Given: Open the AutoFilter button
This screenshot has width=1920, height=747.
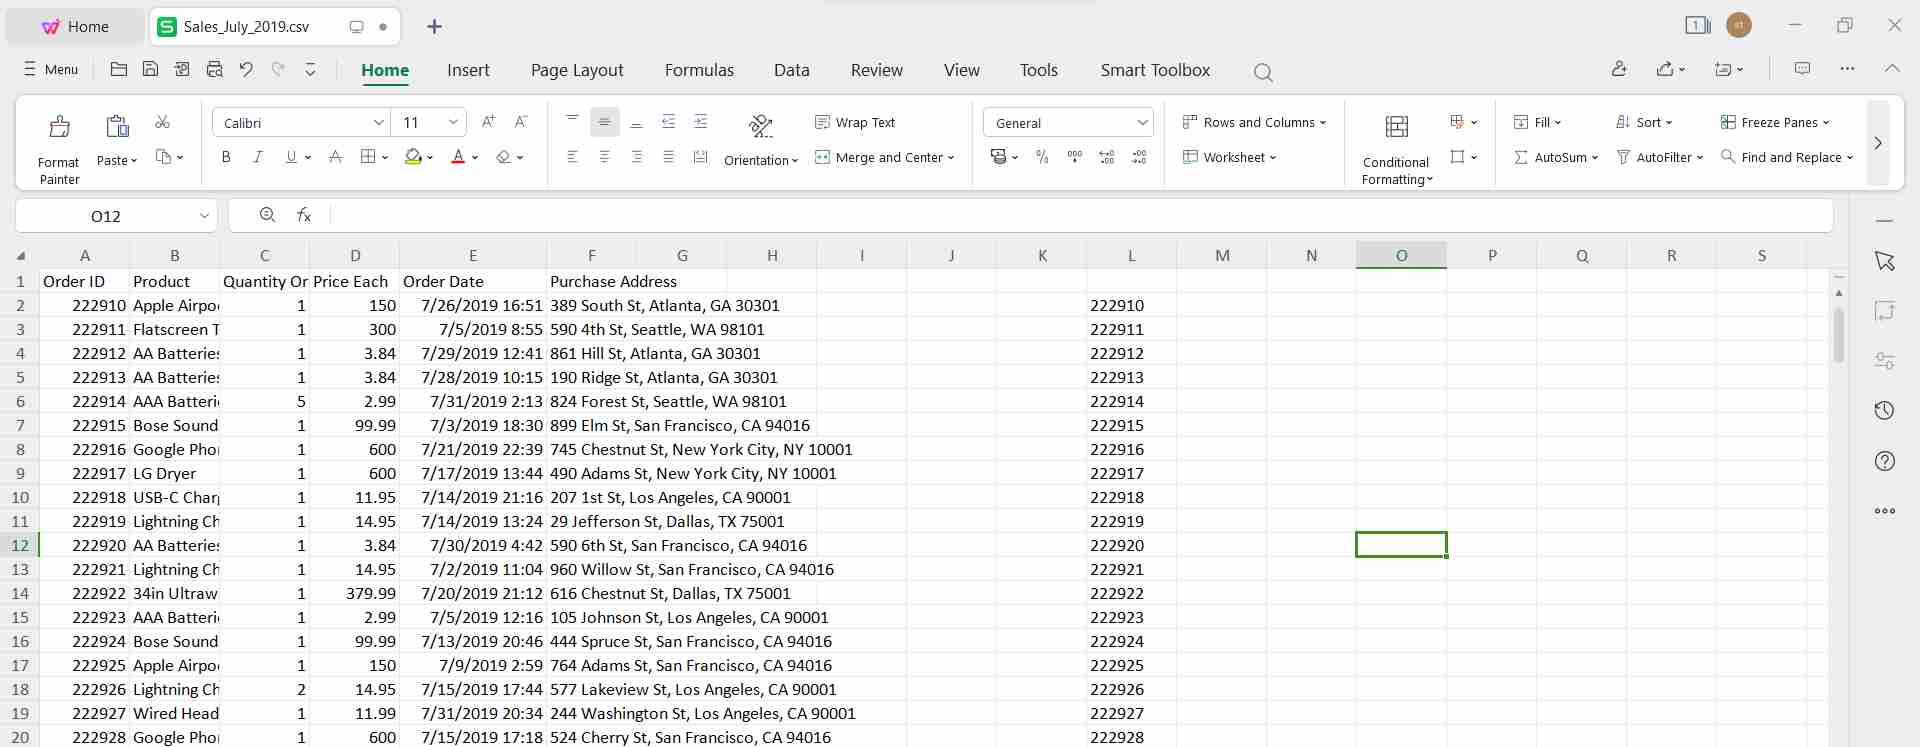Looking at the screenshot, I should (1659, 157).
